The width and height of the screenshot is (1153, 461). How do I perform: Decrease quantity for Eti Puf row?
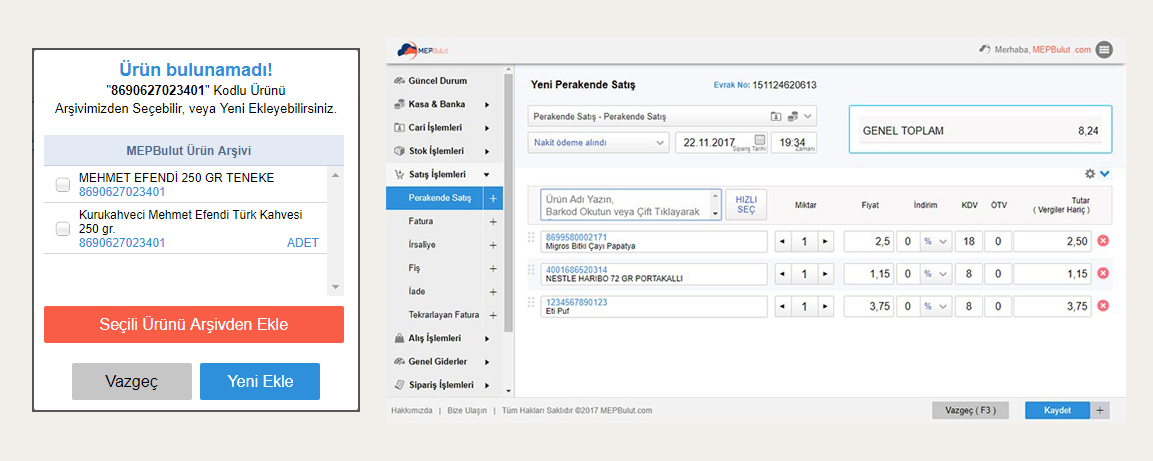782,306
